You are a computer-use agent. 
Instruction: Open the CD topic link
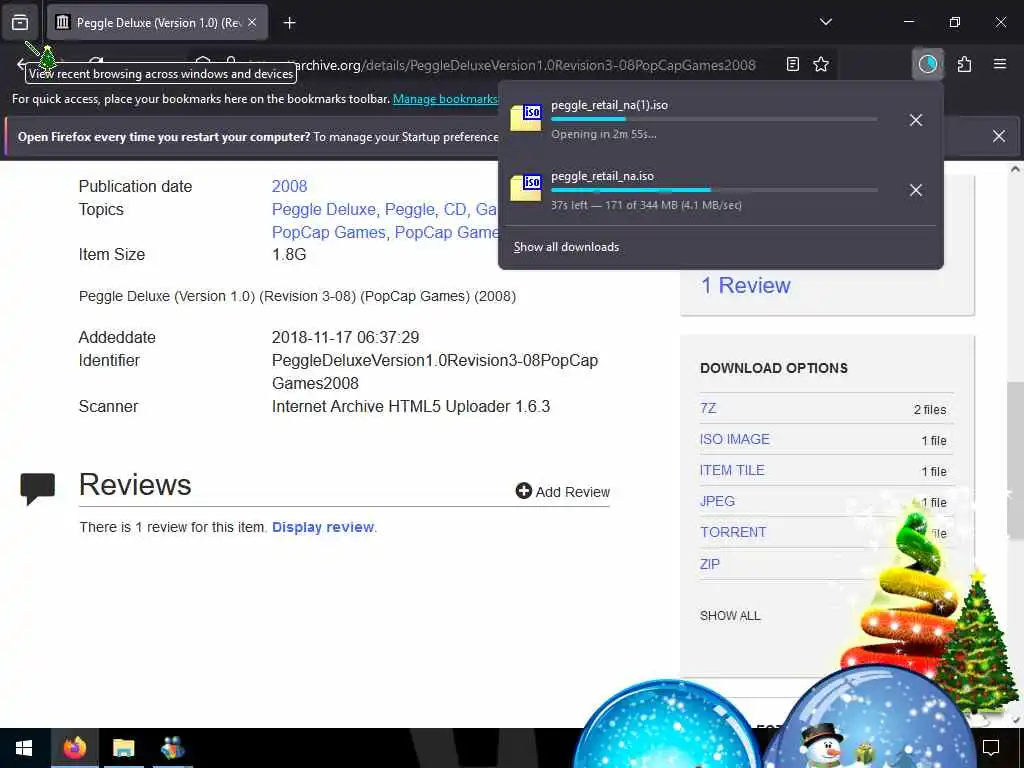(455, 209)
